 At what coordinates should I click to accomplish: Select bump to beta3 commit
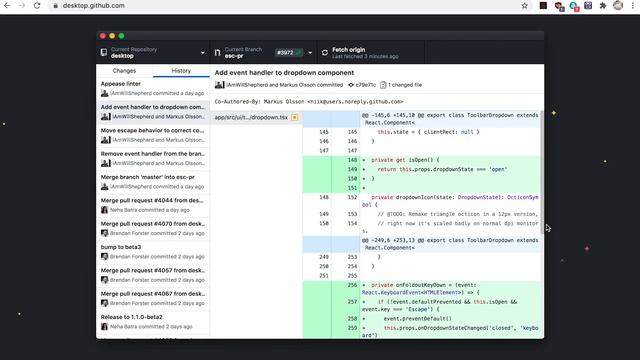[x=153, y=251]
